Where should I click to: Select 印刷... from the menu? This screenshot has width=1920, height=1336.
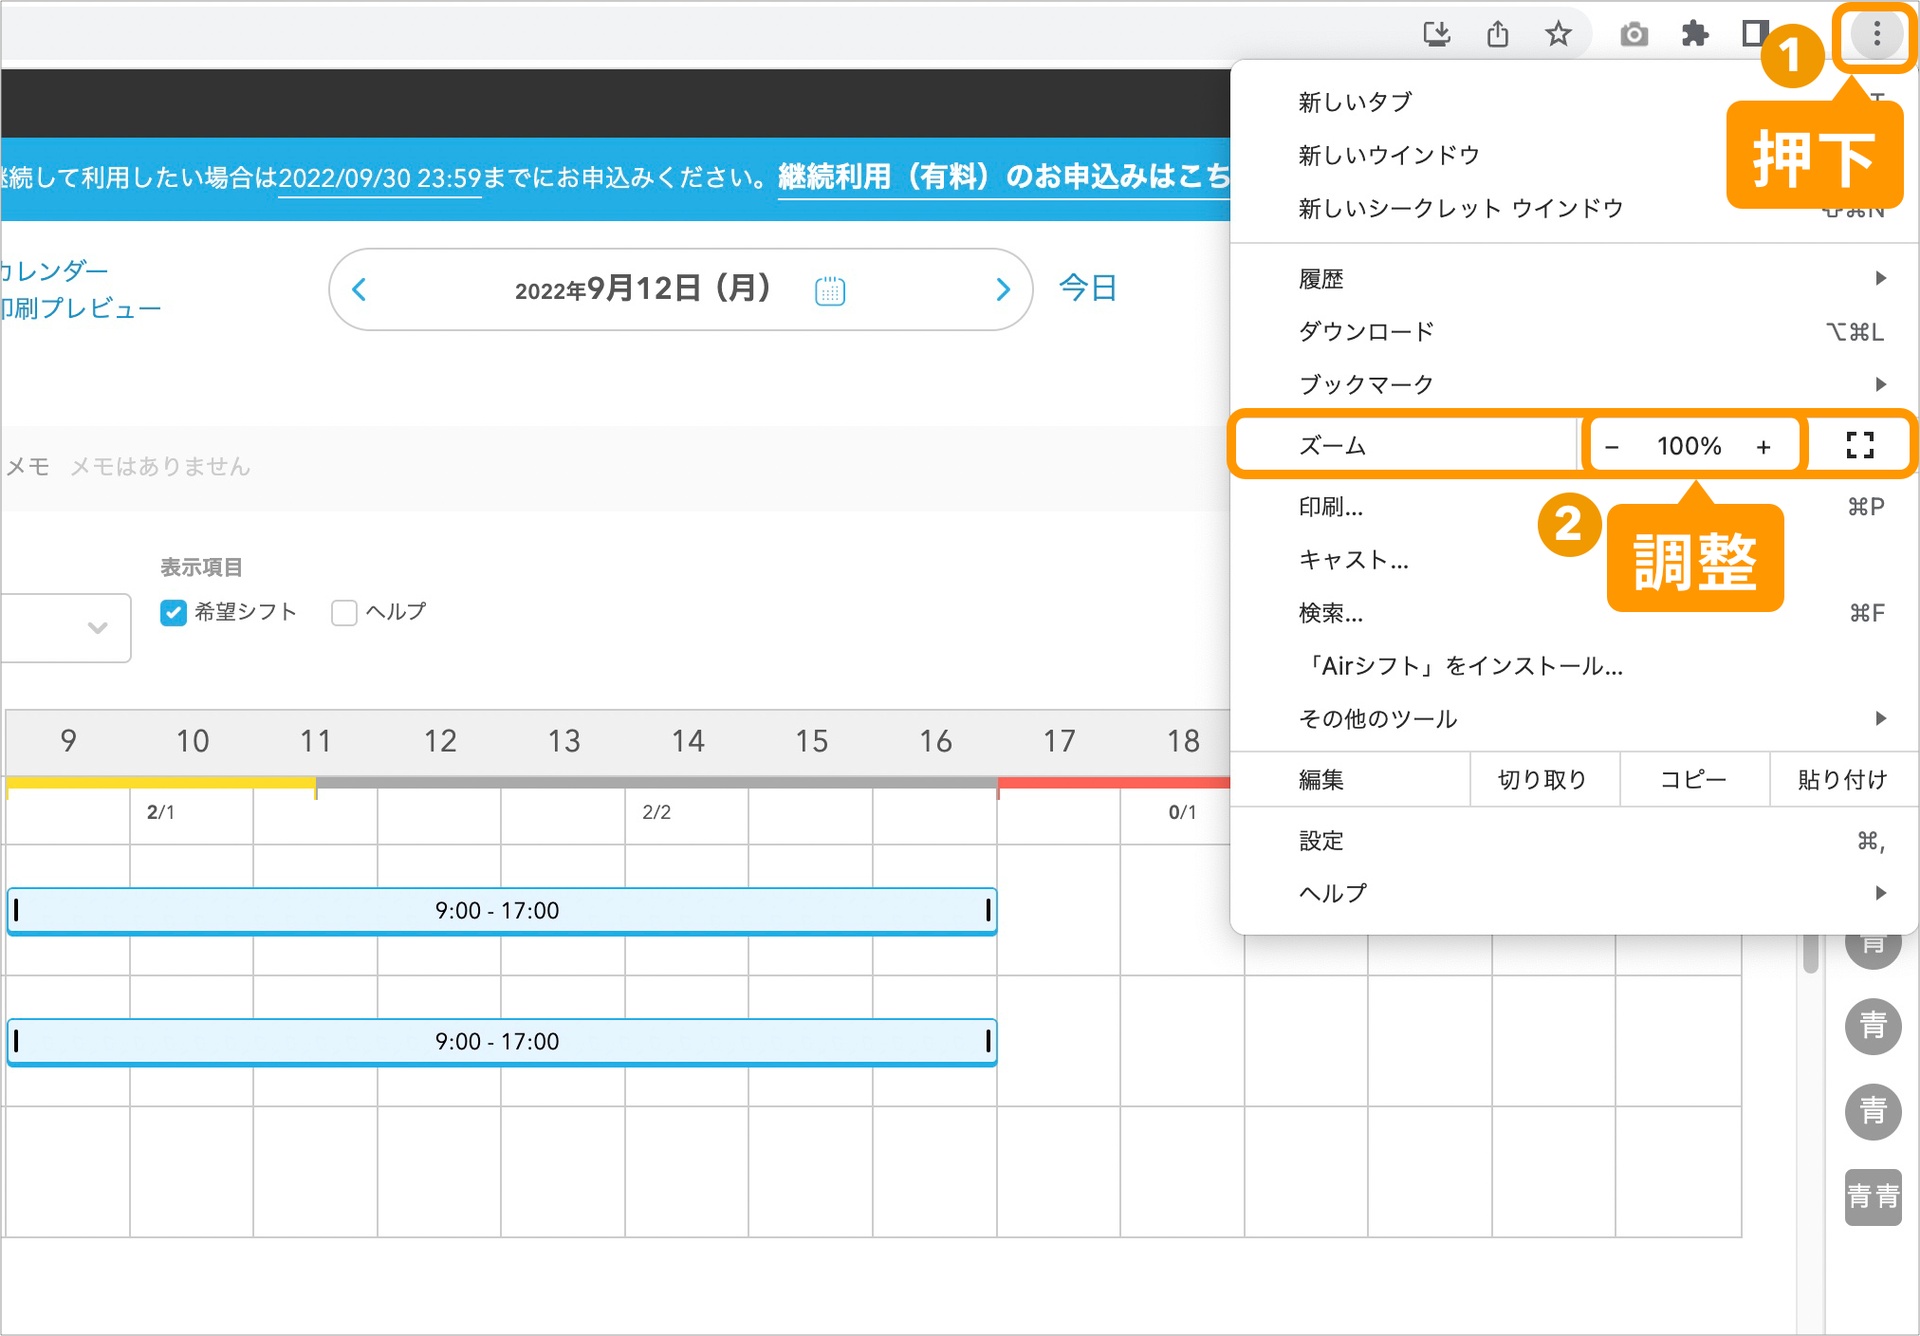[x=1330, y=507]
